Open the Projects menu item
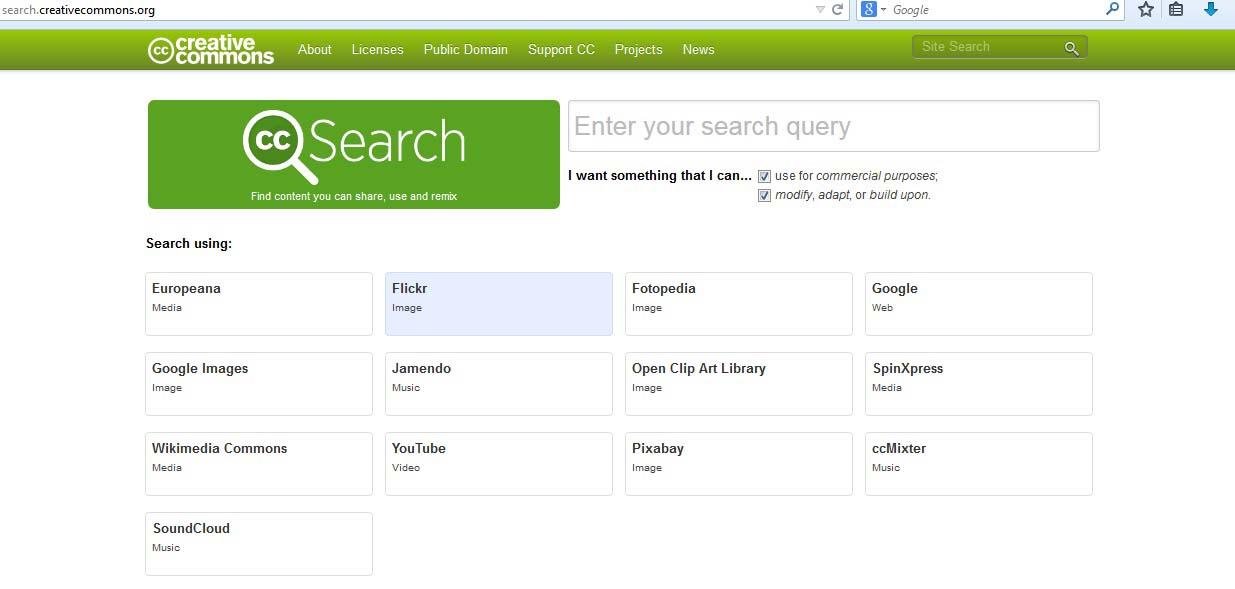 point(639,49)
